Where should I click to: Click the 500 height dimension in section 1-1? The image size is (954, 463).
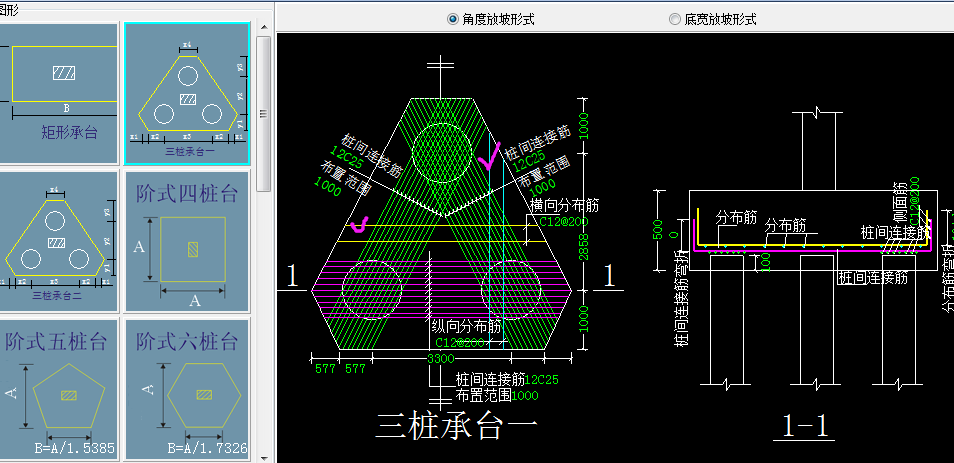pos(657,230)
